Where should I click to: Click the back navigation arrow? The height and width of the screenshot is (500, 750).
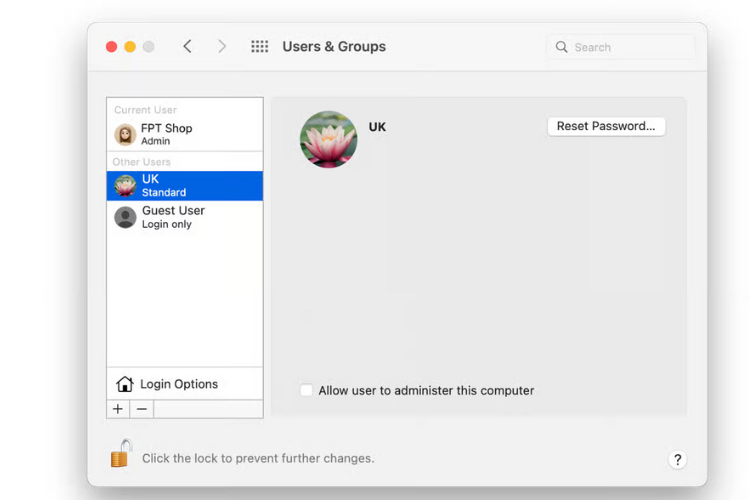[x=188, y=46]
